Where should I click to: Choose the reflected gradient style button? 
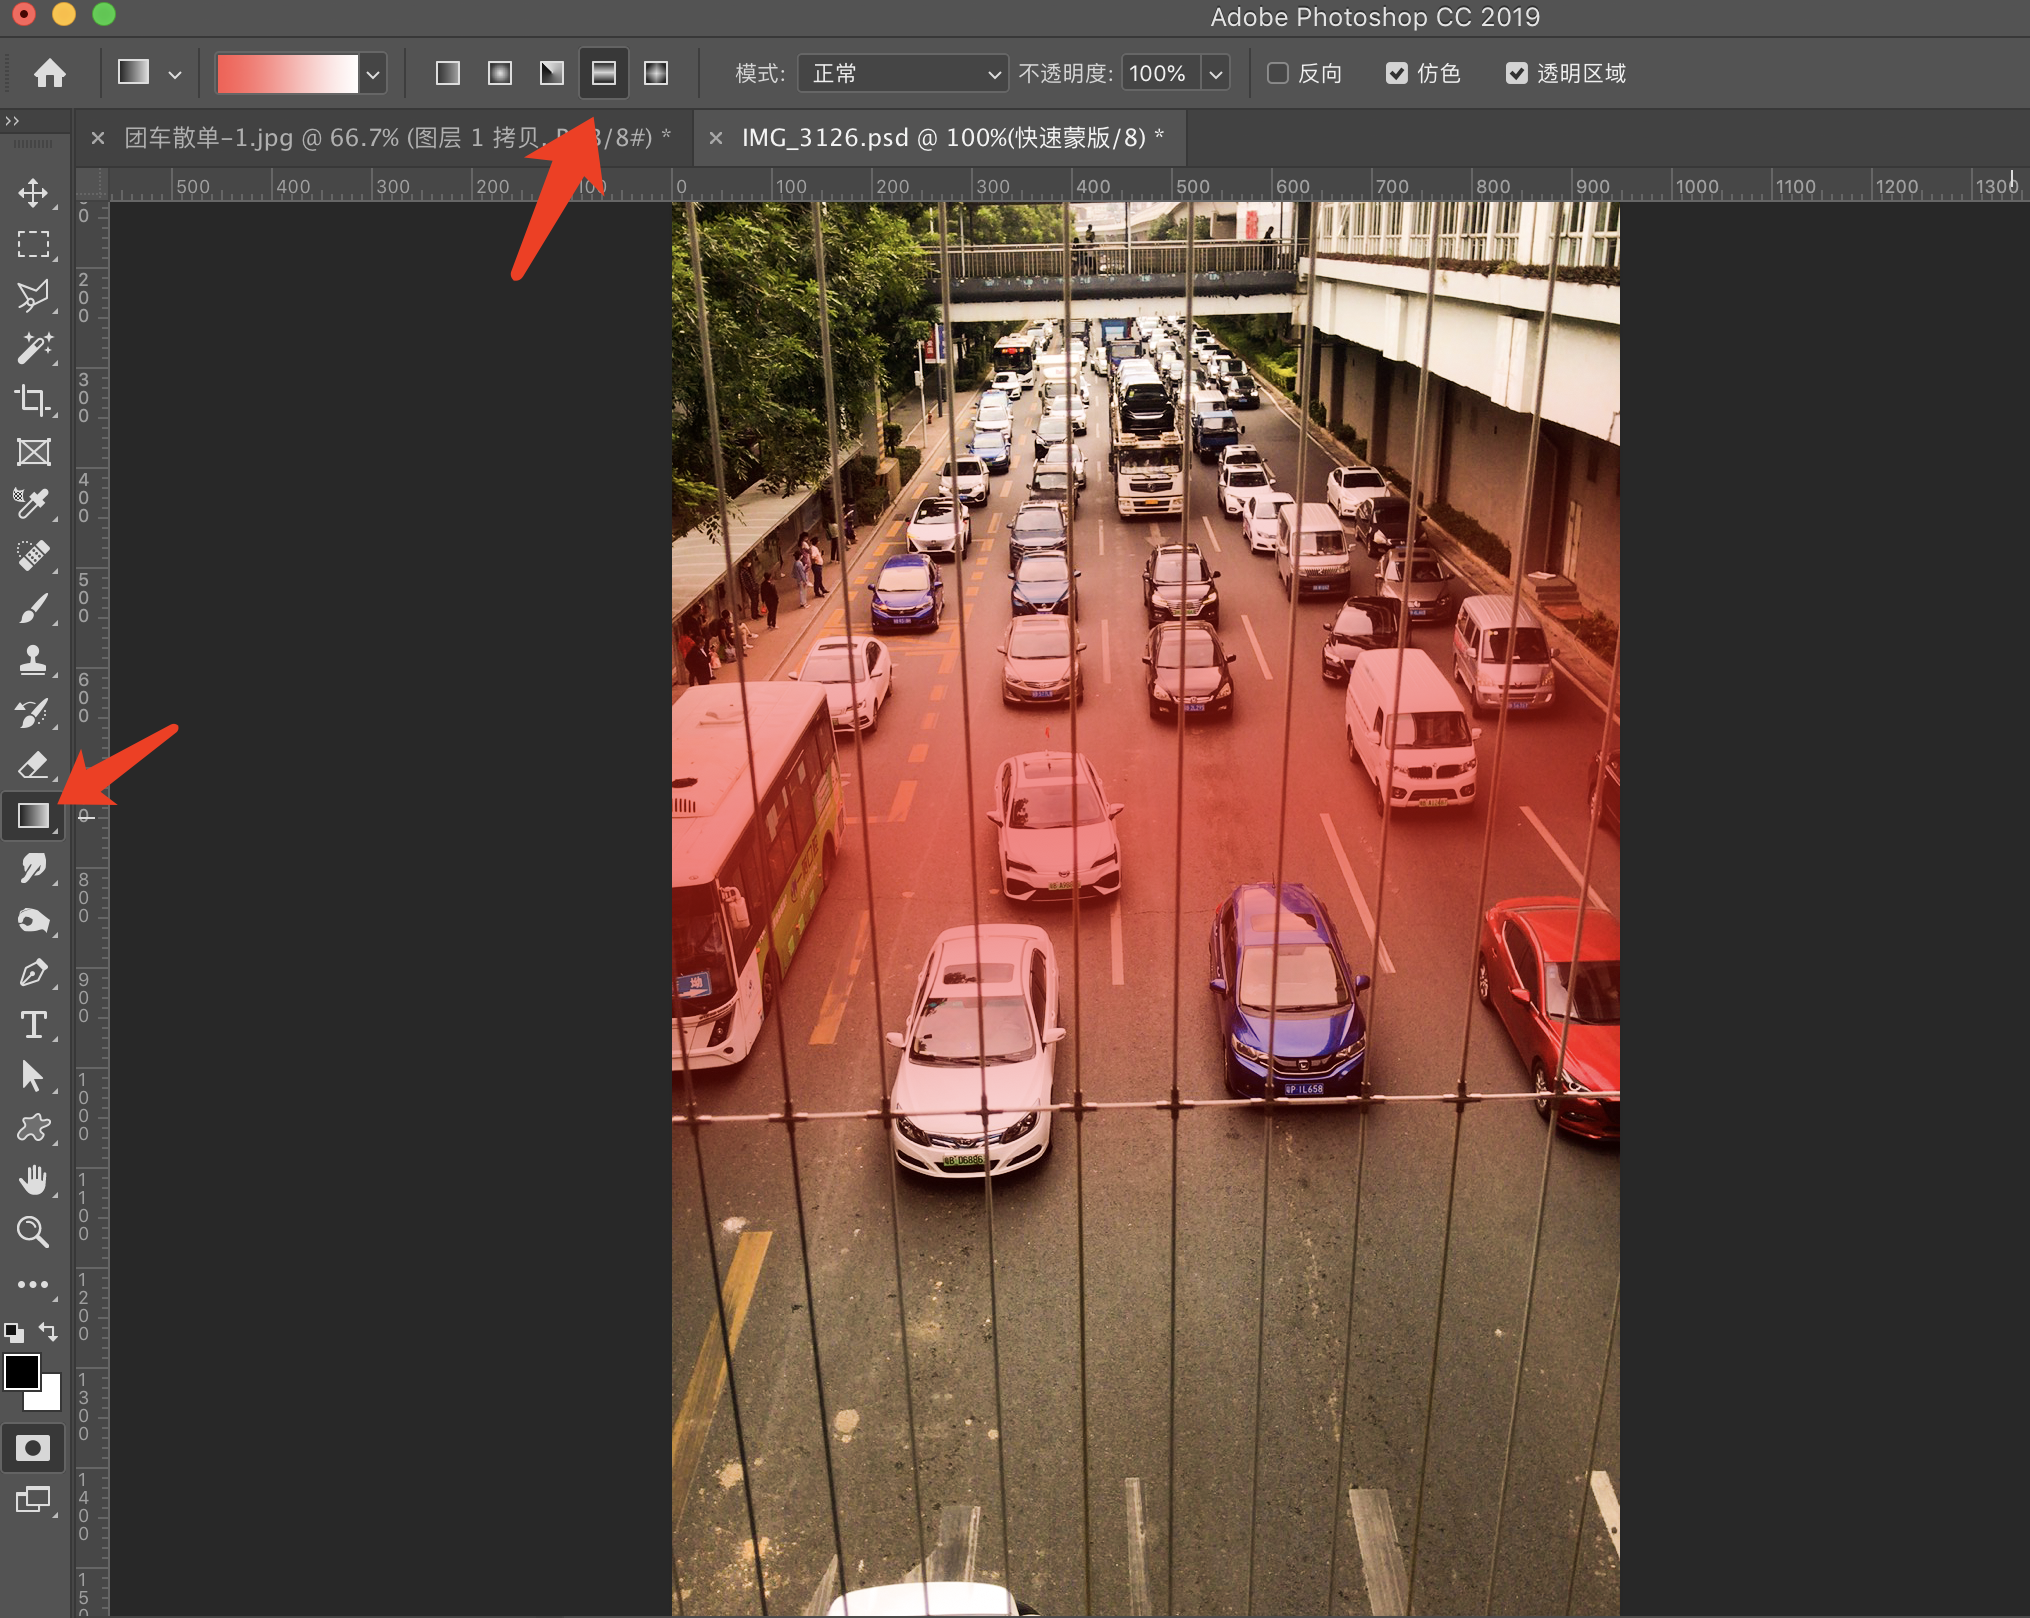[x=604, y=73]
